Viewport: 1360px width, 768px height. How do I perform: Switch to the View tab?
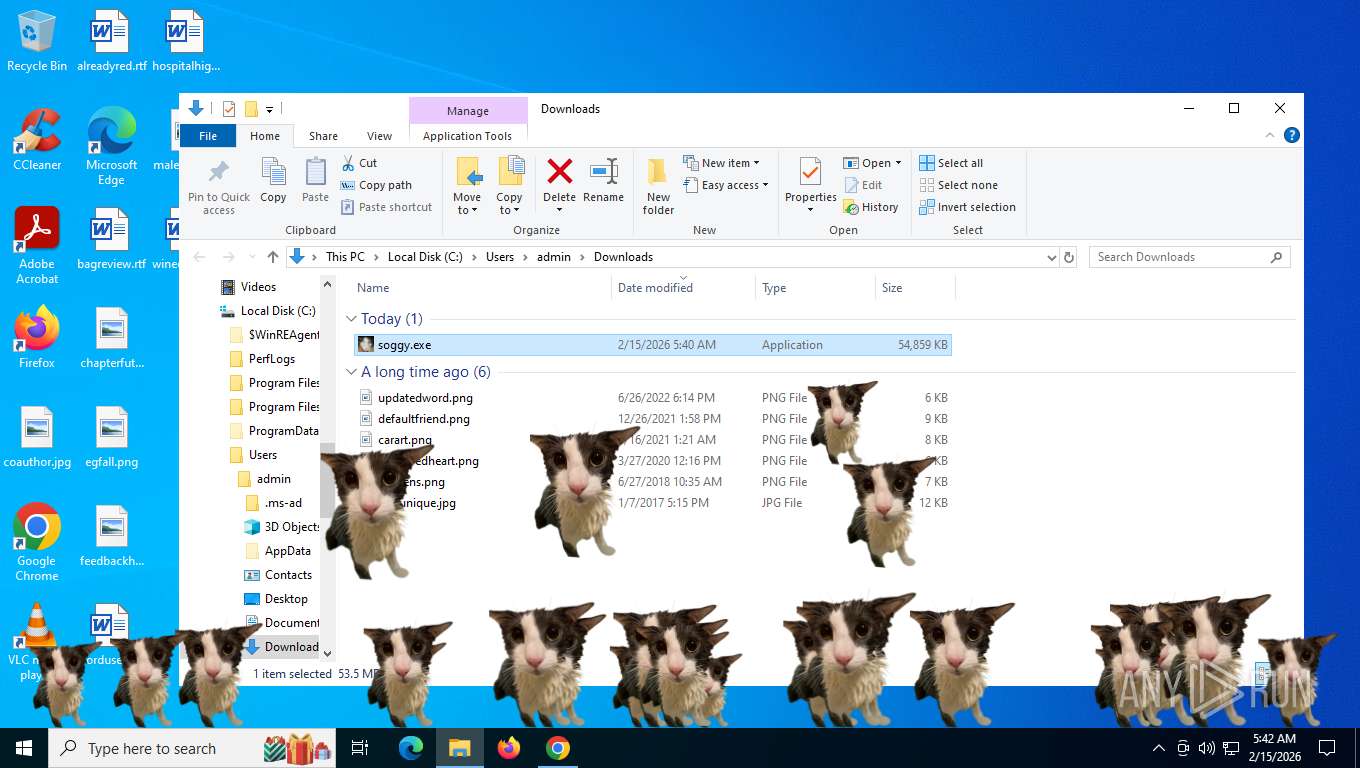pyautogui.click(x=379, y=136)
